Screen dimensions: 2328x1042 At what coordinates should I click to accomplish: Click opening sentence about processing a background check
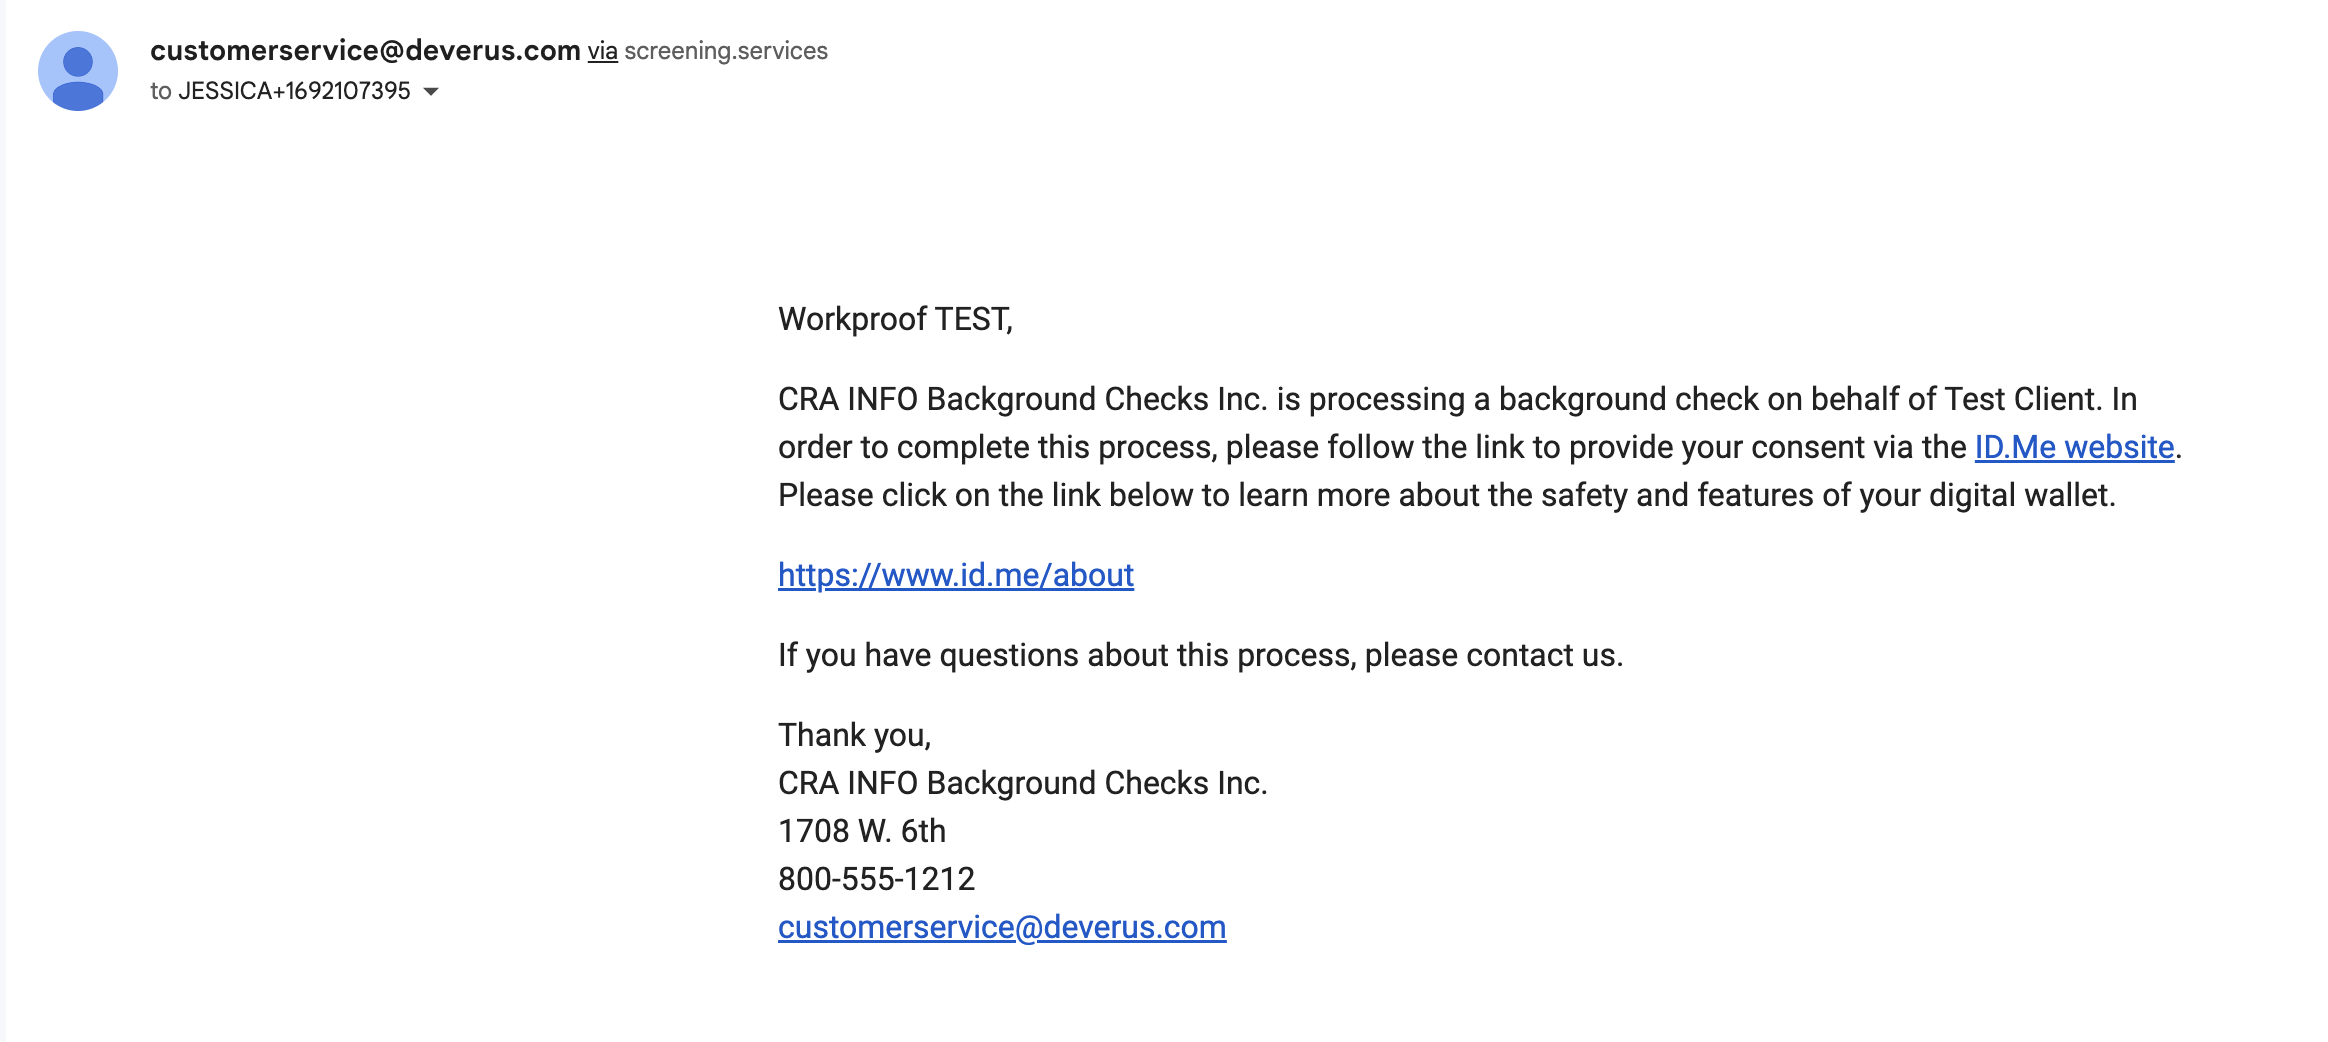tap(1440, 399)
